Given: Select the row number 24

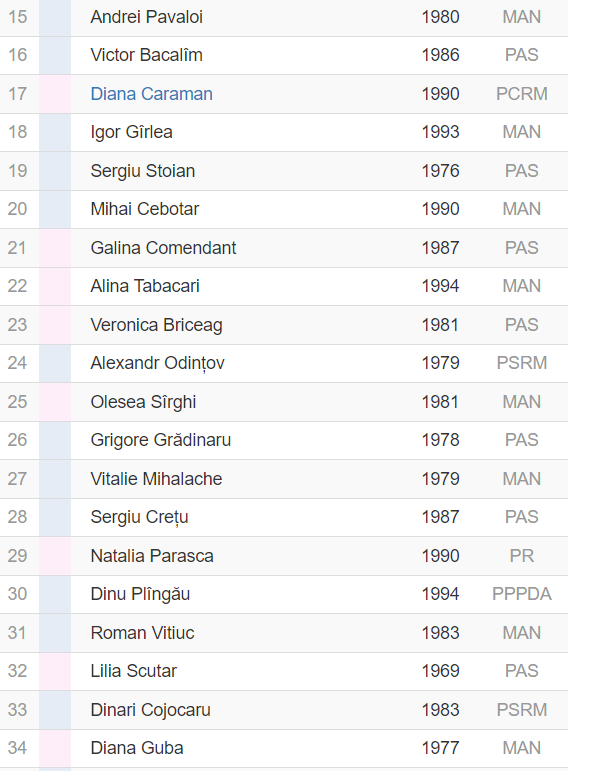Looking at the screenshot, I should coord(17,363).
